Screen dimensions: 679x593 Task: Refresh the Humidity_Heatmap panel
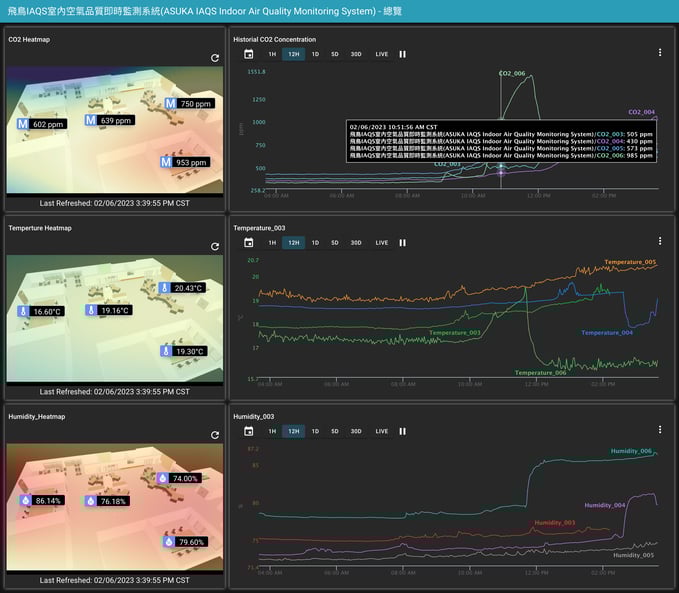coord(215,435)
